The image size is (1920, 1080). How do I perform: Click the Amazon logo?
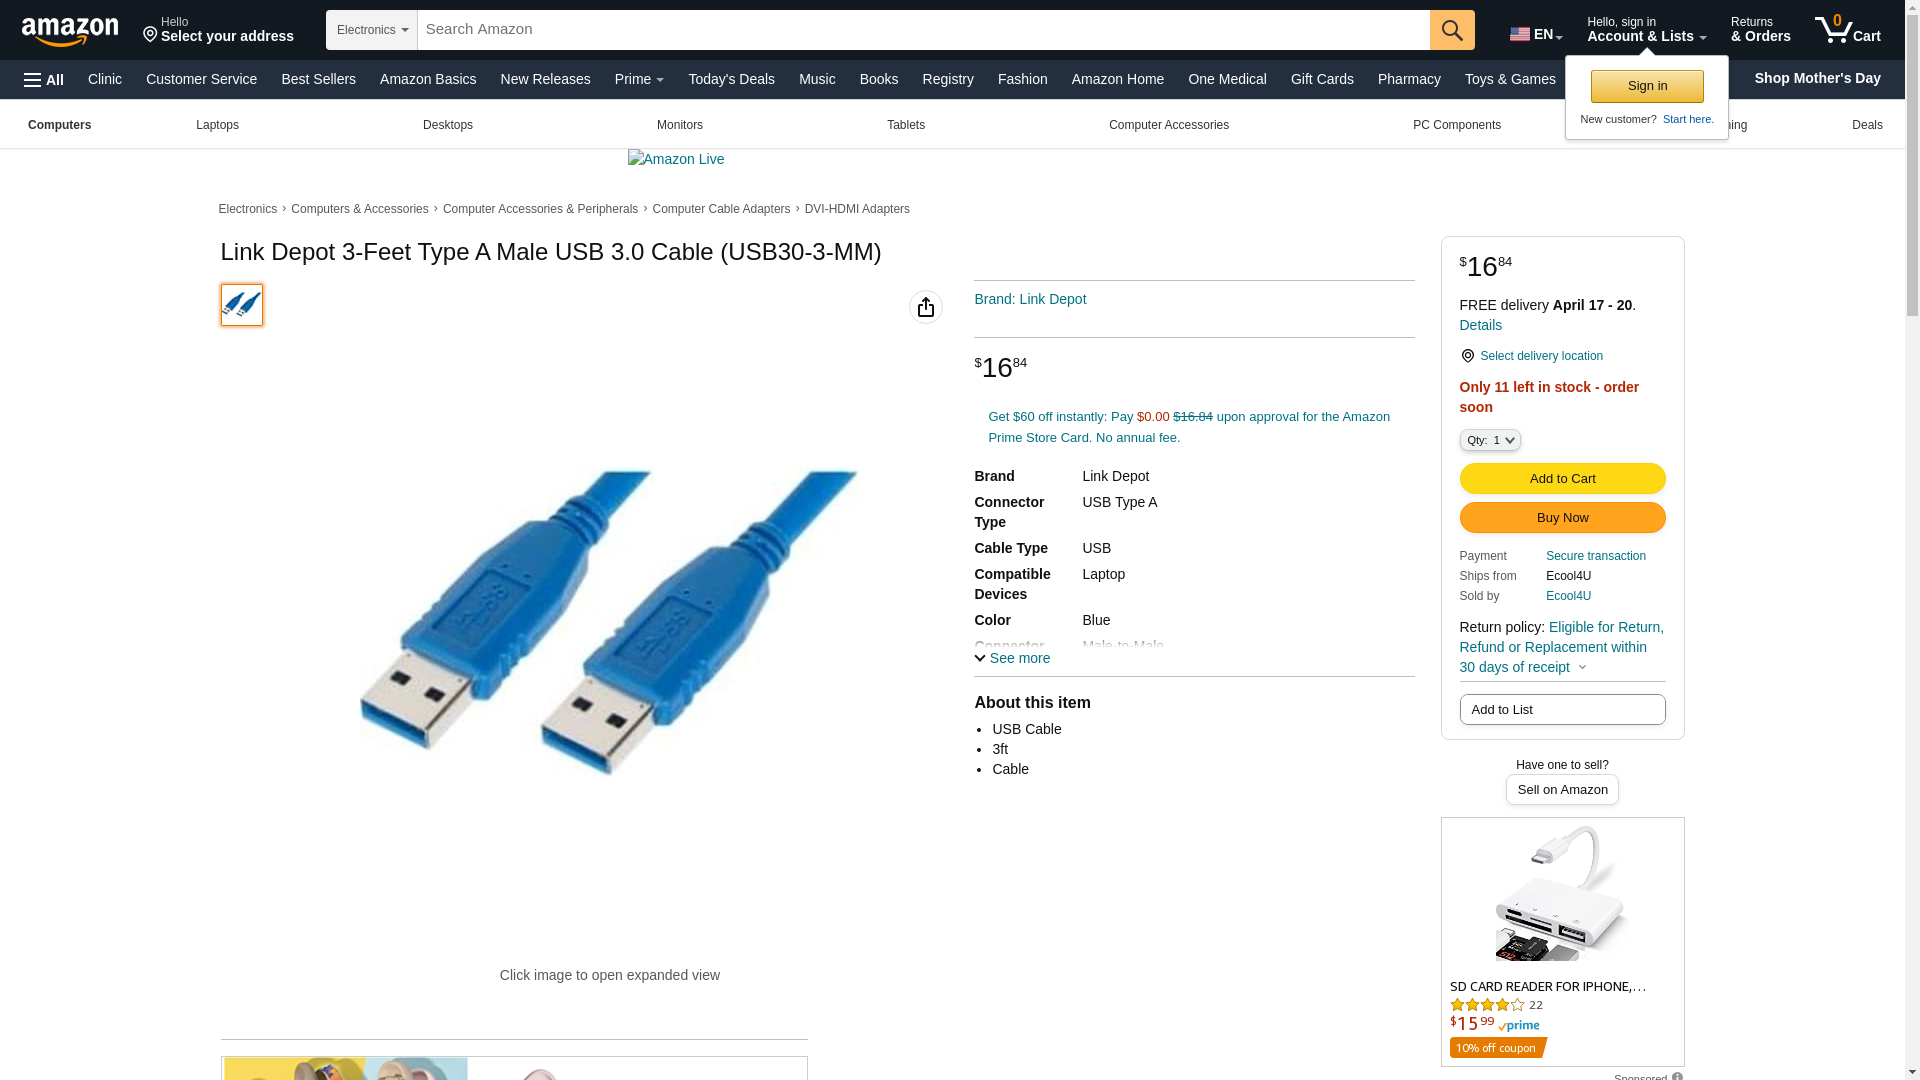[70, 31]
